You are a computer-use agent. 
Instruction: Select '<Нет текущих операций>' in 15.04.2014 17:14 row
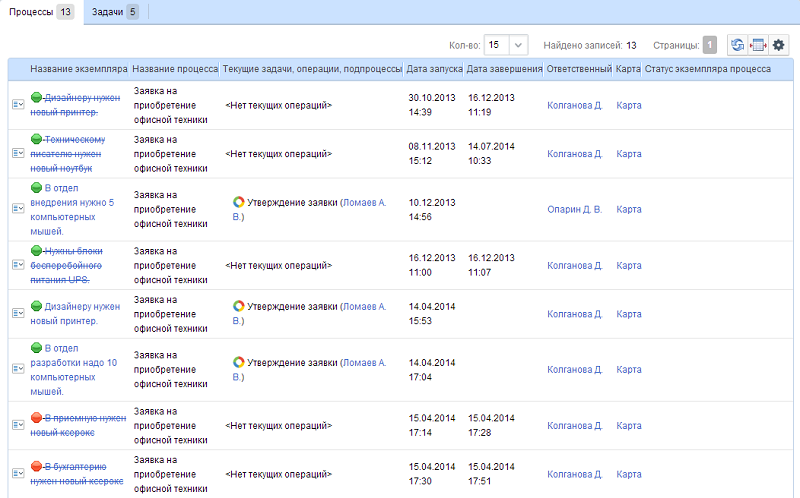279,426
